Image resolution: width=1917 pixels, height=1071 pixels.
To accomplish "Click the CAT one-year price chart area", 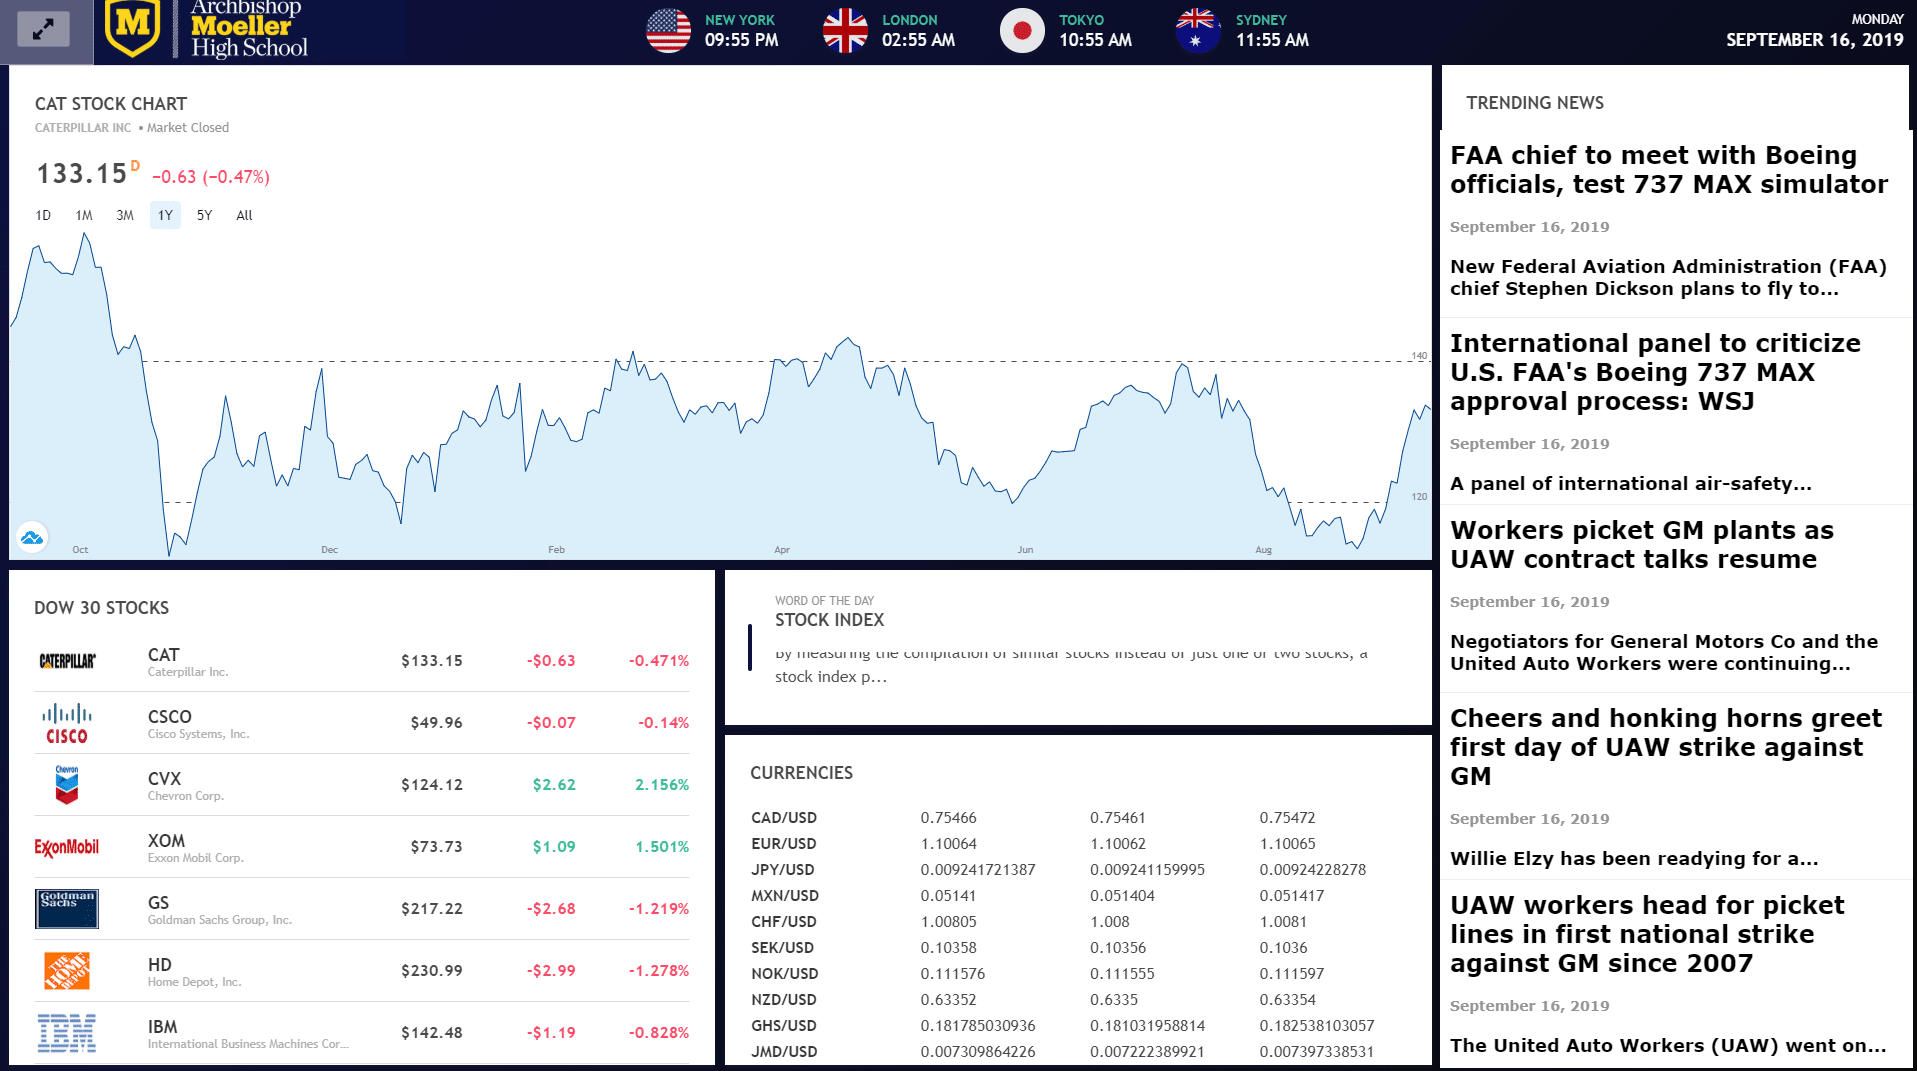I will tap(720, 395).
